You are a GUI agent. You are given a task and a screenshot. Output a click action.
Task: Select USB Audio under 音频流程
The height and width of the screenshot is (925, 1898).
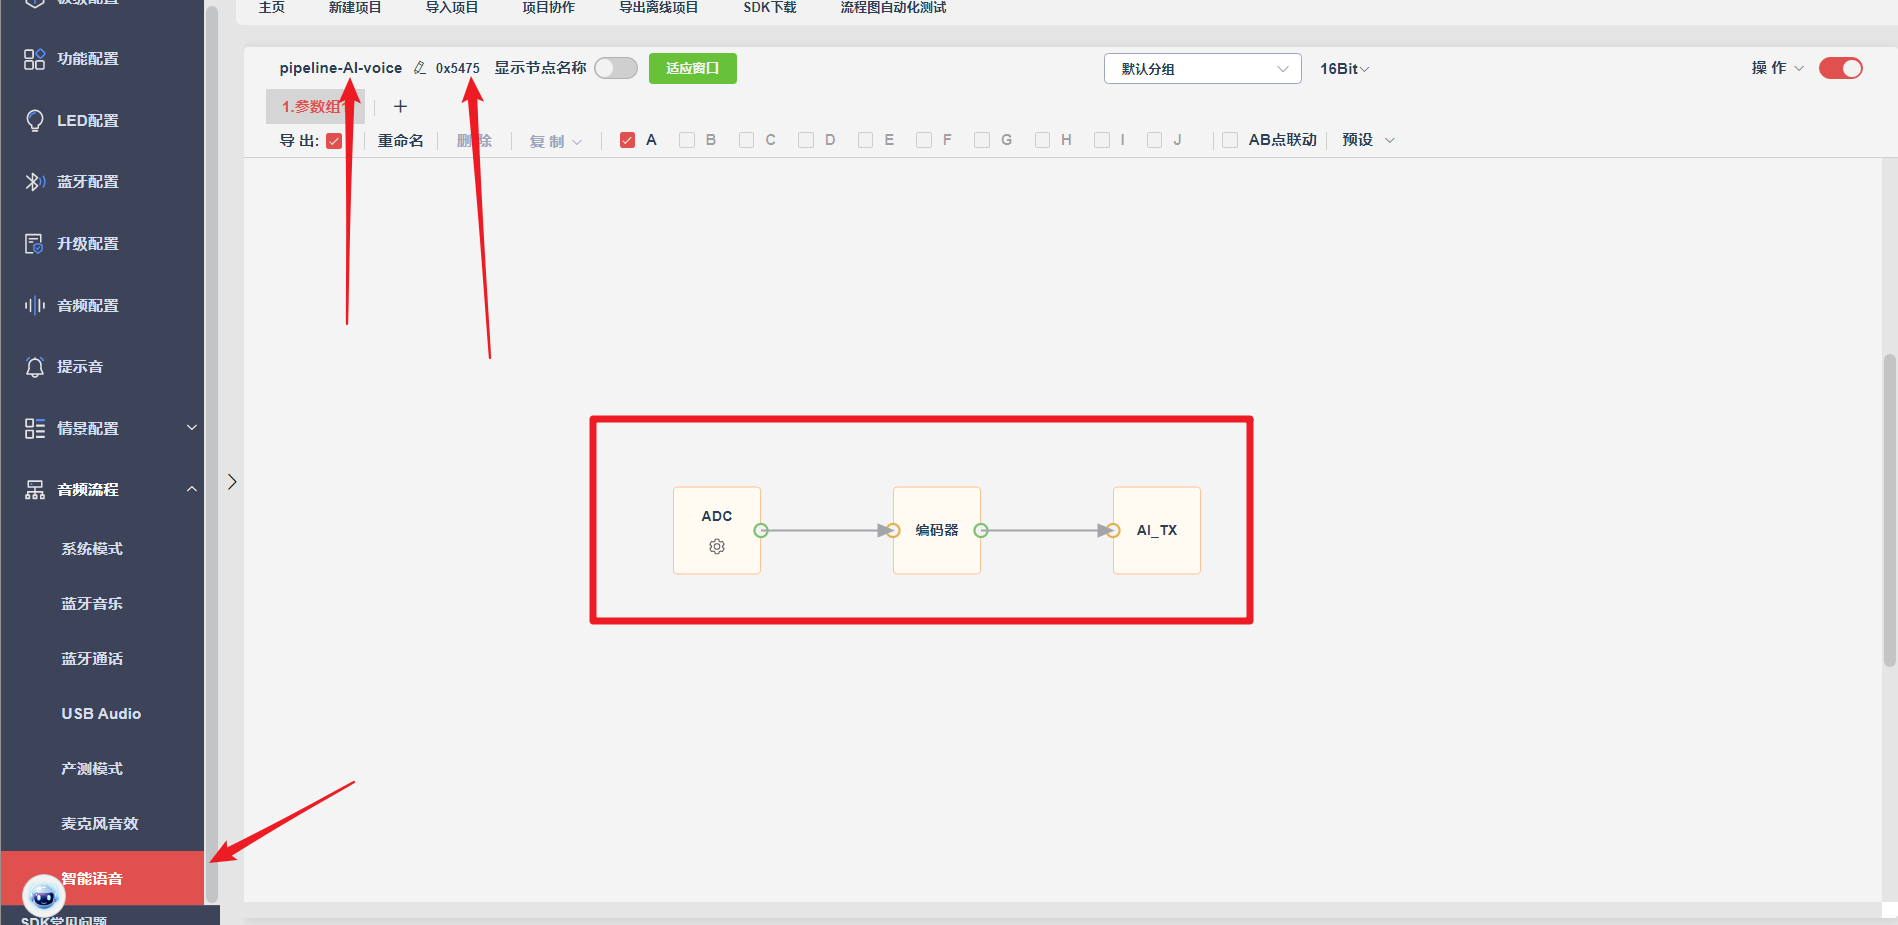pyautogui.click(x=102, y=714)
